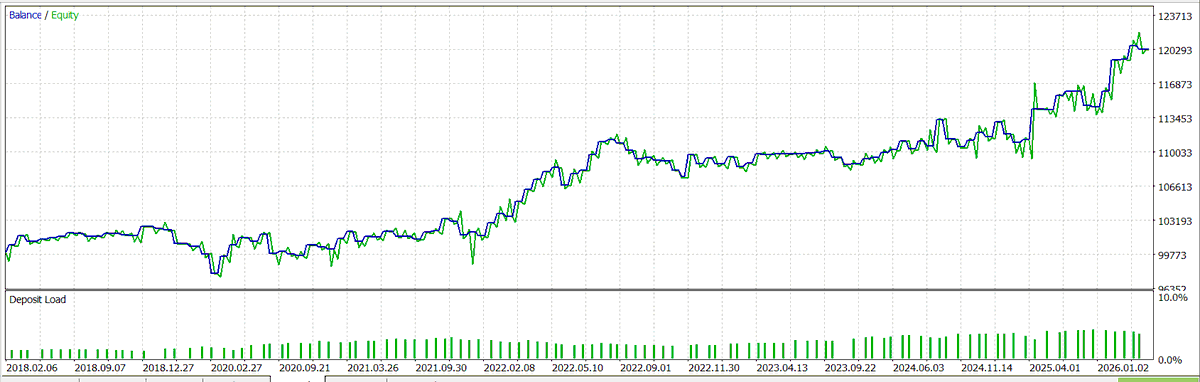Click the 99773 axis value
1200x382 pixels.
coord(1171,255)
